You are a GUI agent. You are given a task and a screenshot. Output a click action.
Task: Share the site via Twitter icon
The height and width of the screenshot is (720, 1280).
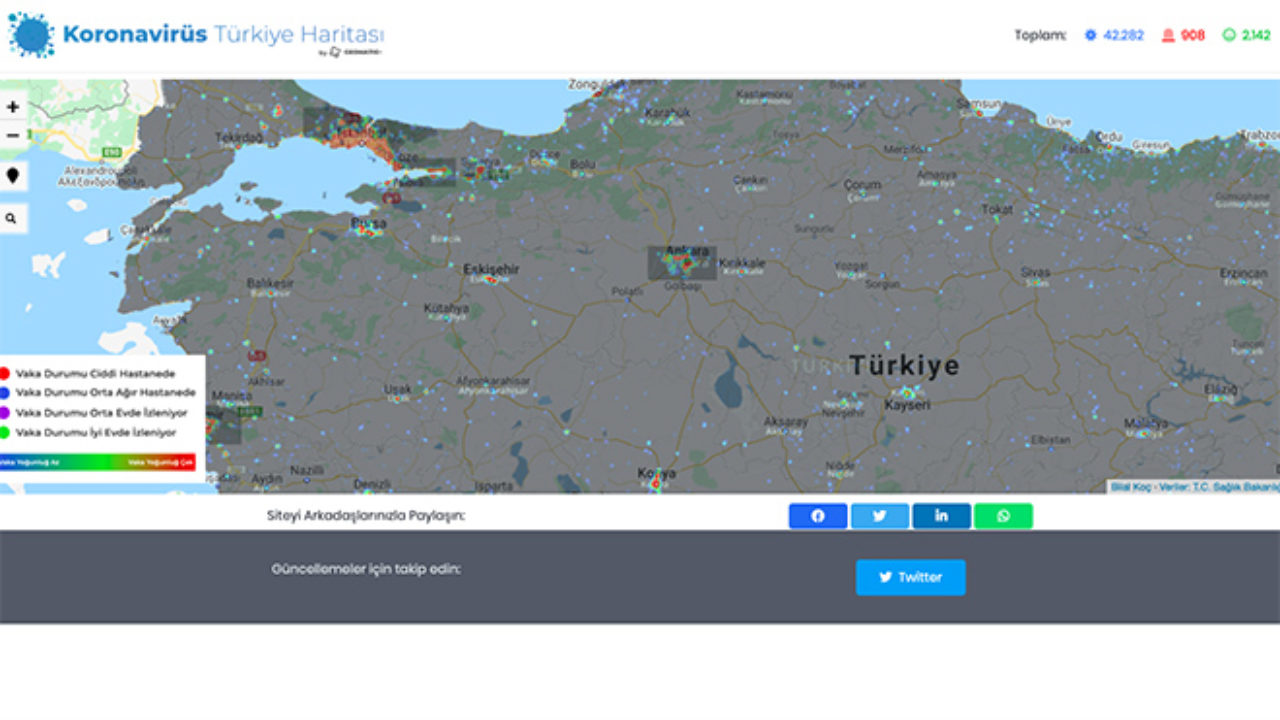point(879,516)
